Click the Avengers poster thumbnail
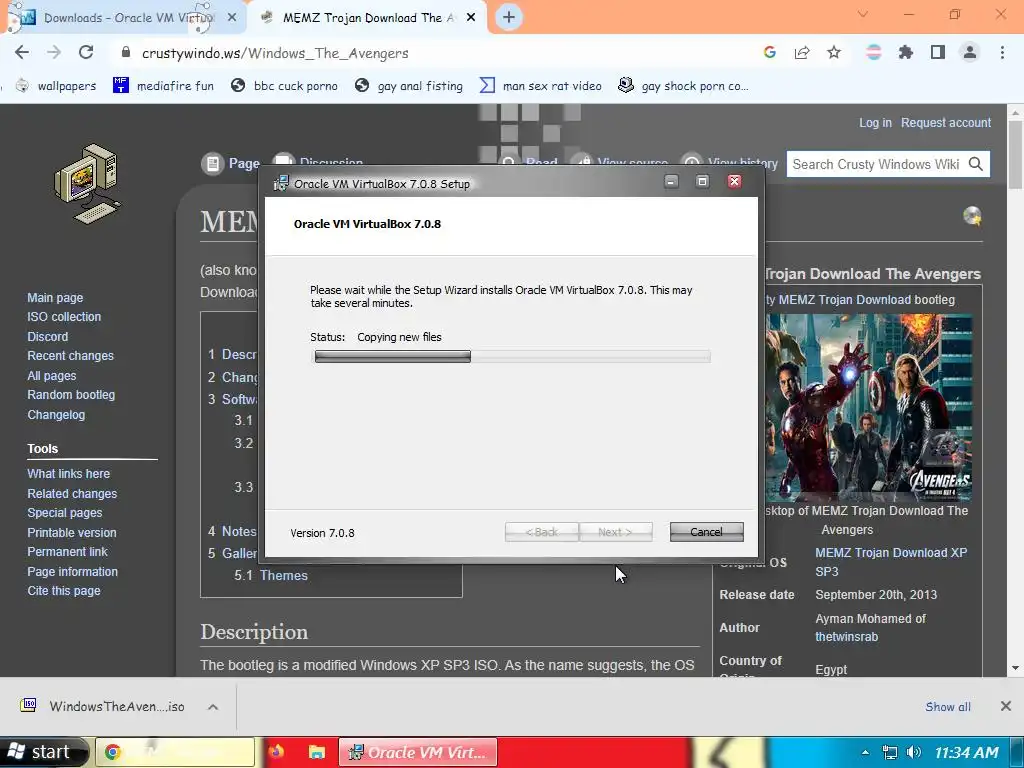 coord(869,408)
